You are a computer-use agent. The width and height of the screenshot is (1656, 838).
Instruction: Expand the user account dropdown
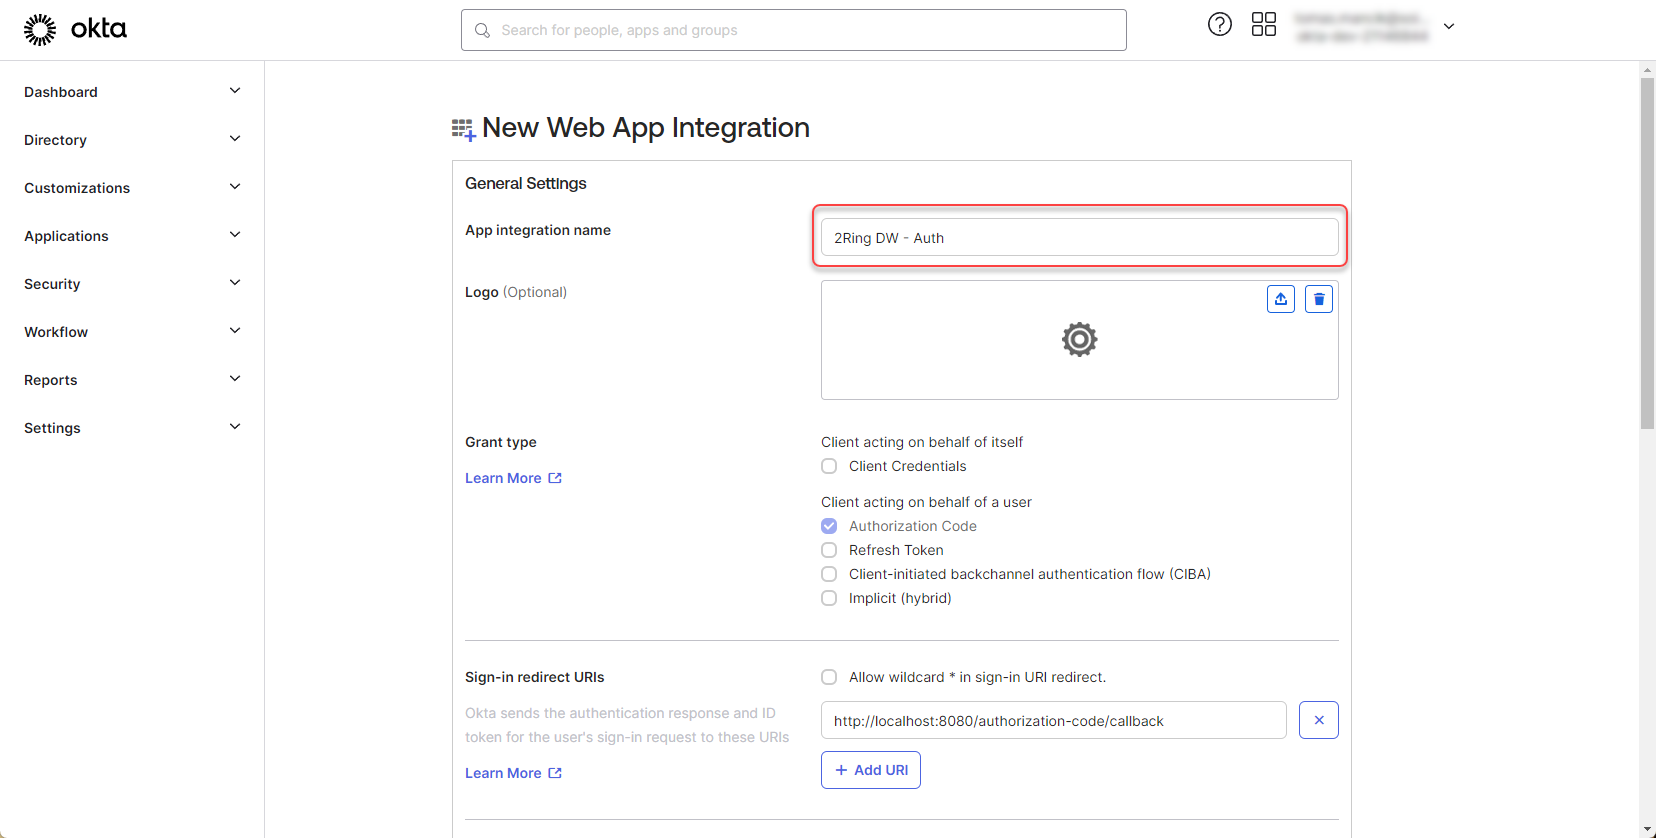tap(1448, 27)
